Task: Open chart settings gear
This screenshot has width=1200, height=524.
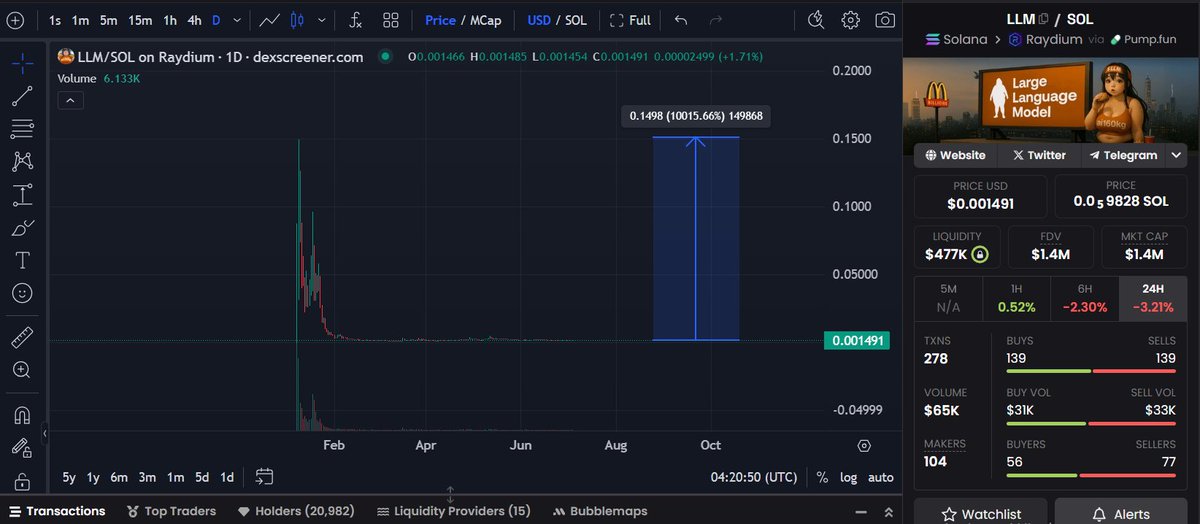Action: tap(850, 20)
